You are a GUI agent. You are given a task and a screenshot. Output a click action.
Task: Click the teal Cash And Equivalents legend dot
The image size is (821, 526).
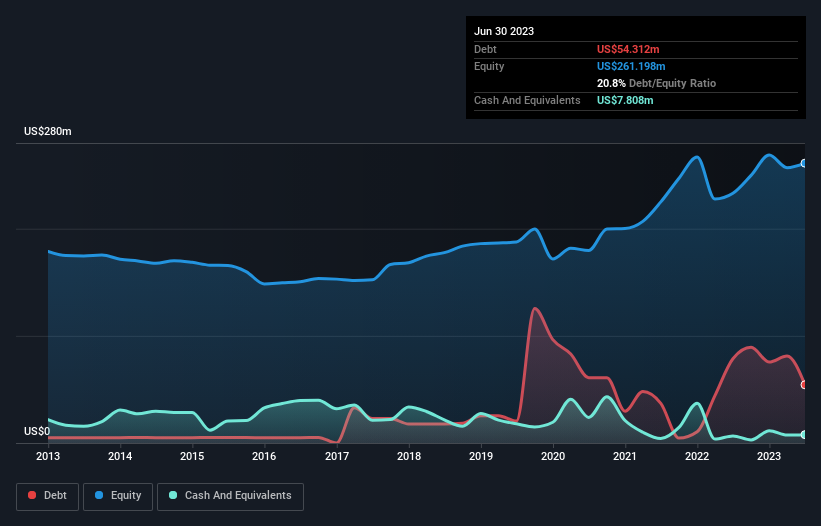[x=173, y=495]
